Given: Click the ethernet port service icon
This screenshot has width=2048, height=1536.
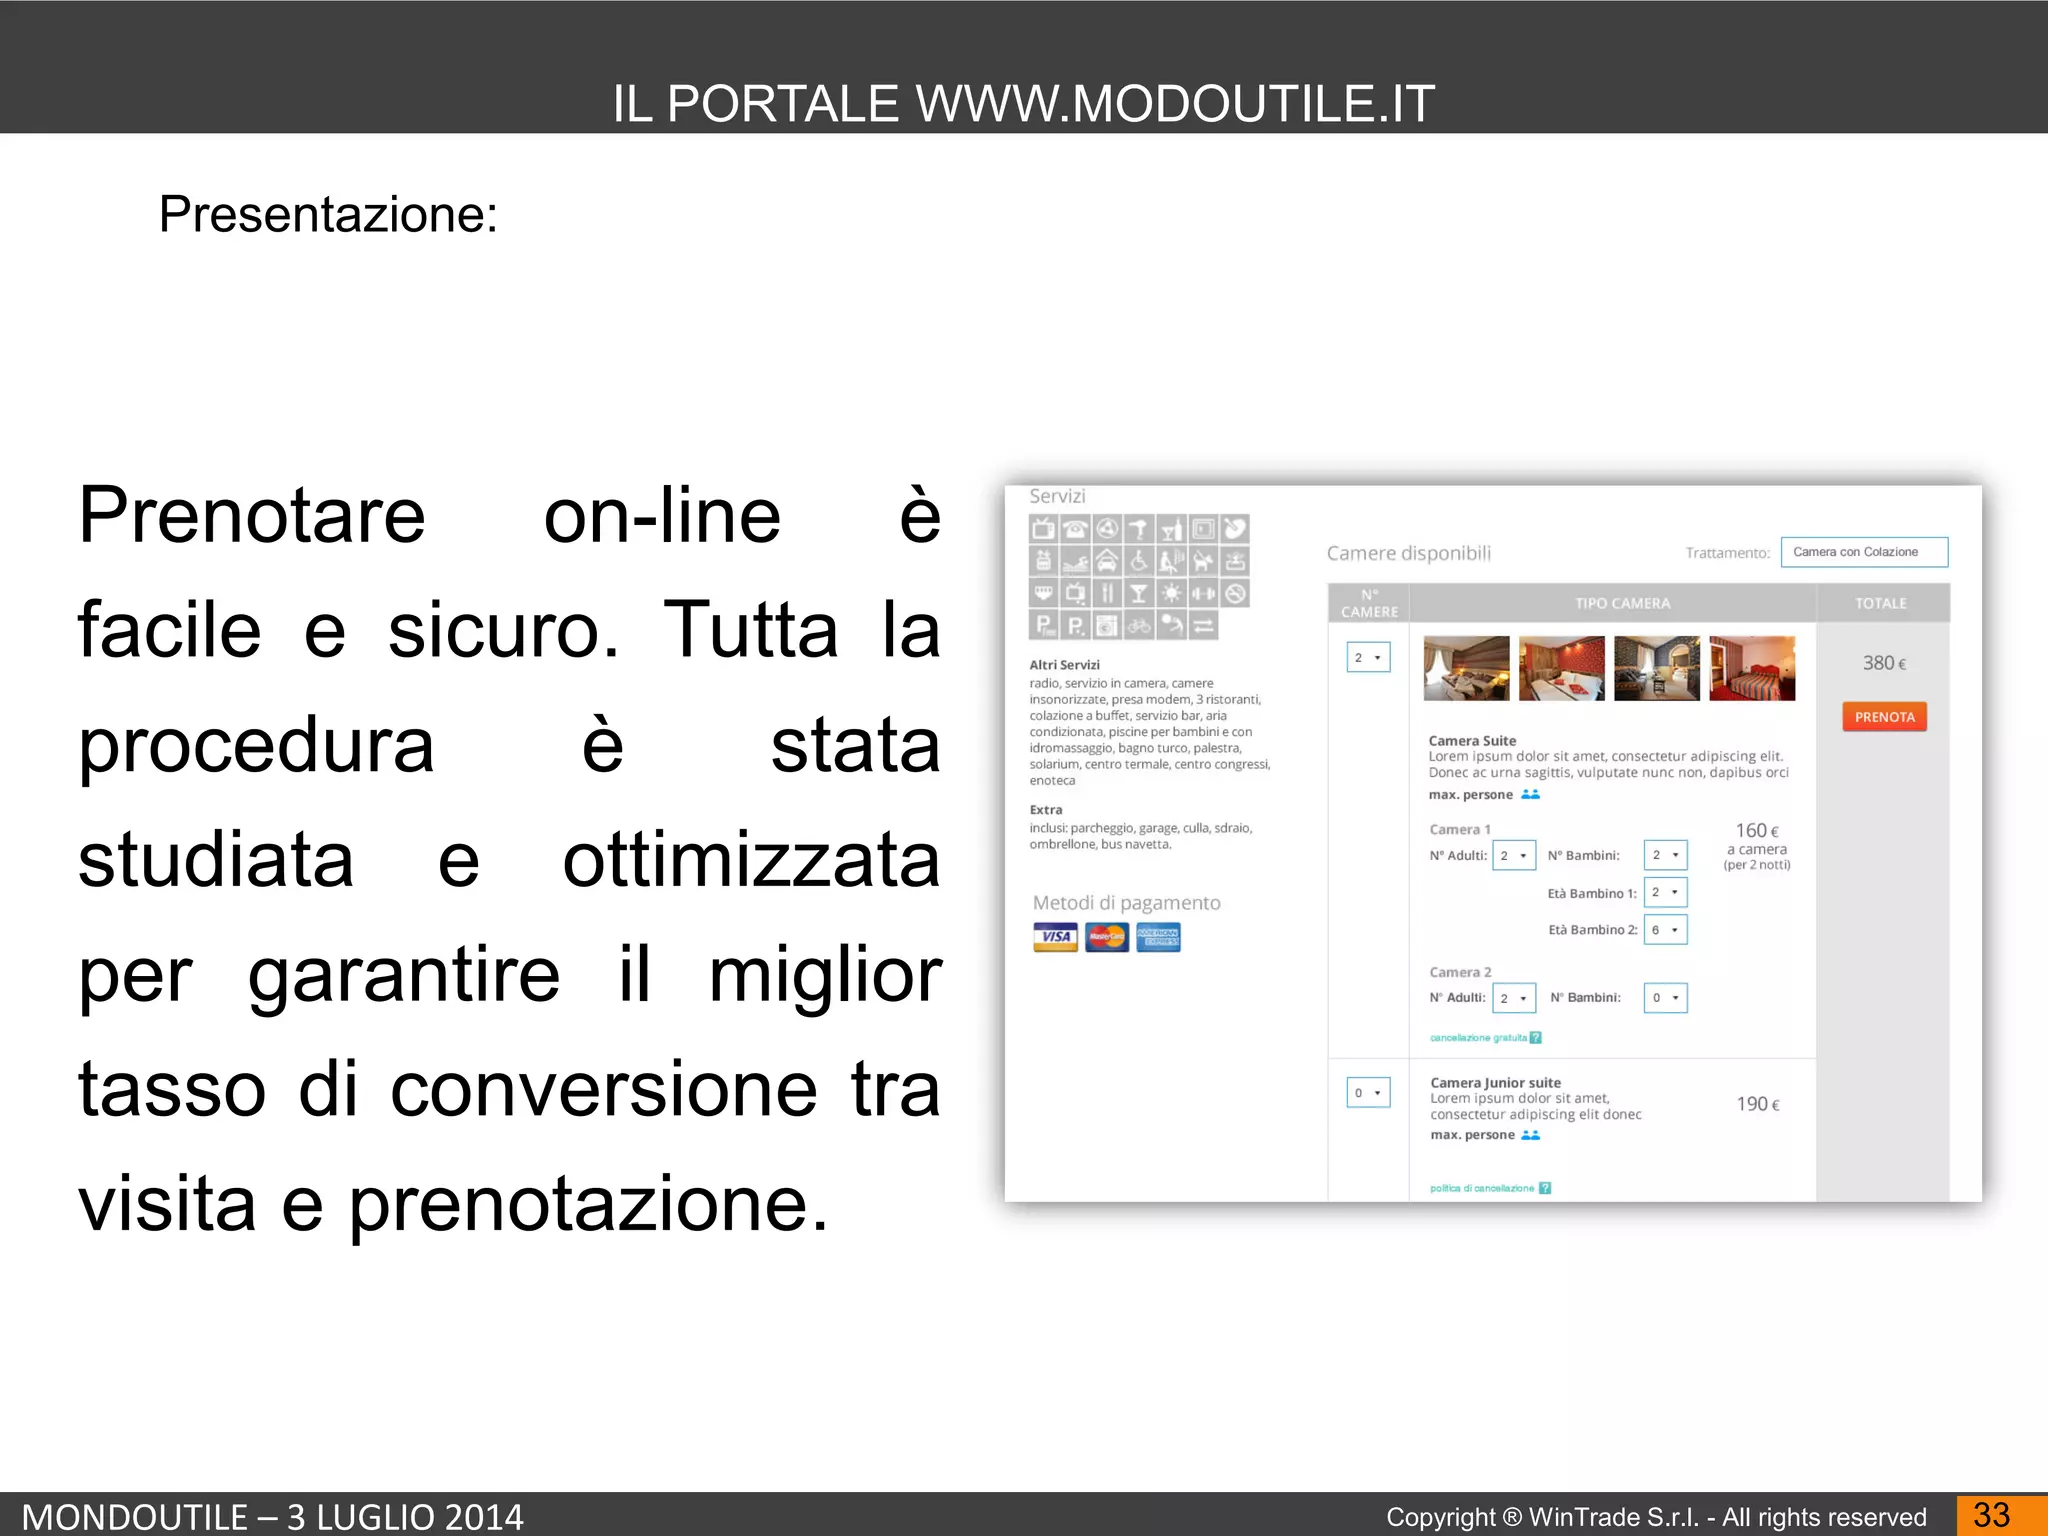Looking at the screenshot, I should click(1043, 593).
